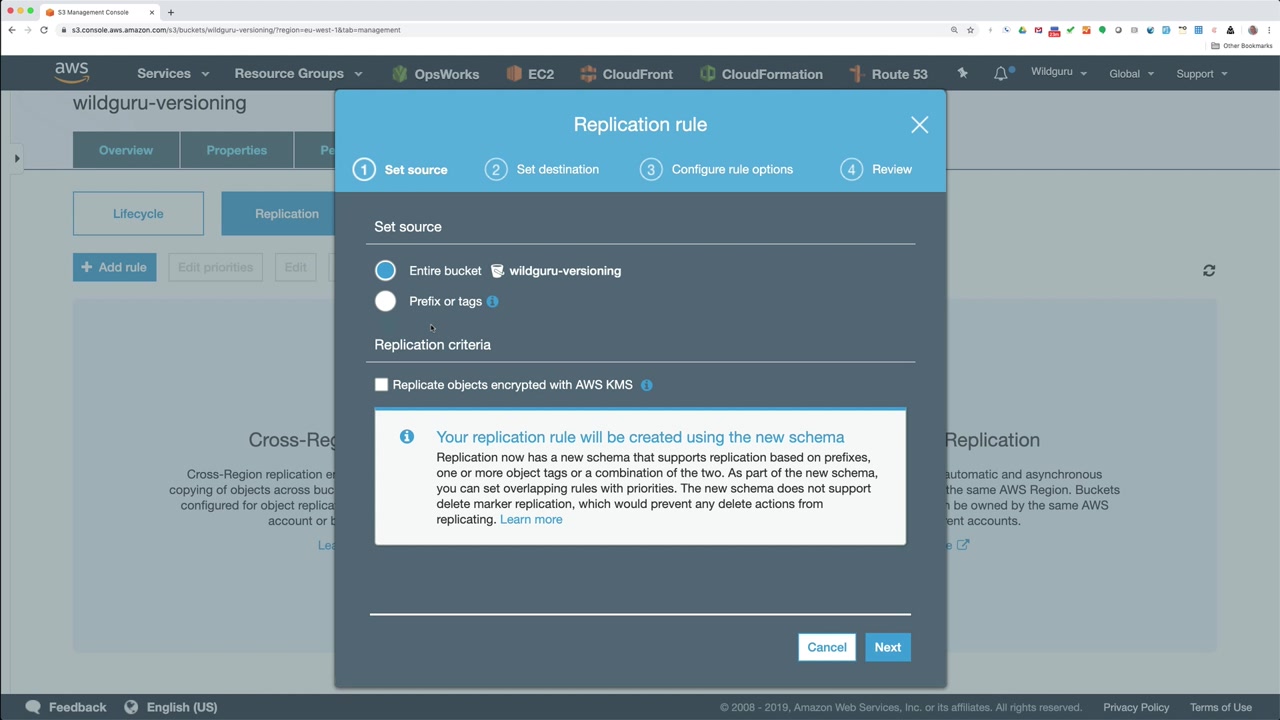
Task: Switch to the Overview tab
Action: pyautogui.click(x=126, y=150)
